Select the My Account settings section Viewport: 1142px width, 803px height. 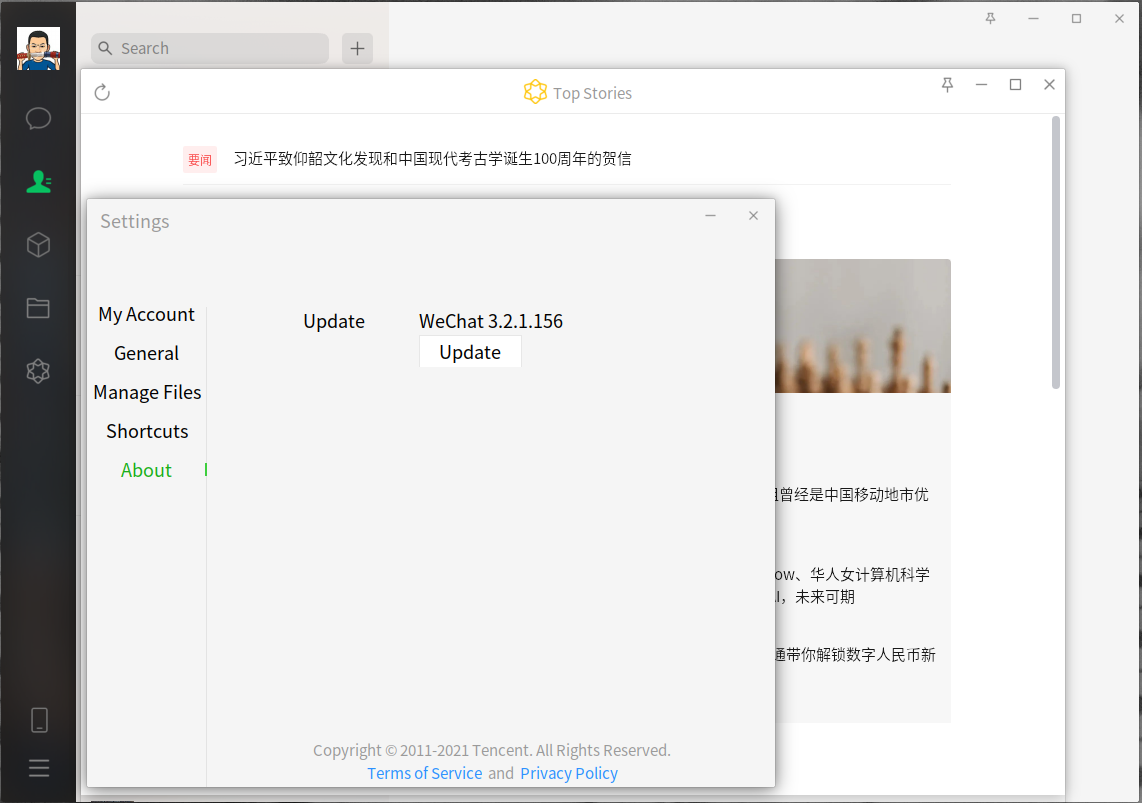pyautogui.click(x=146, y=314)
